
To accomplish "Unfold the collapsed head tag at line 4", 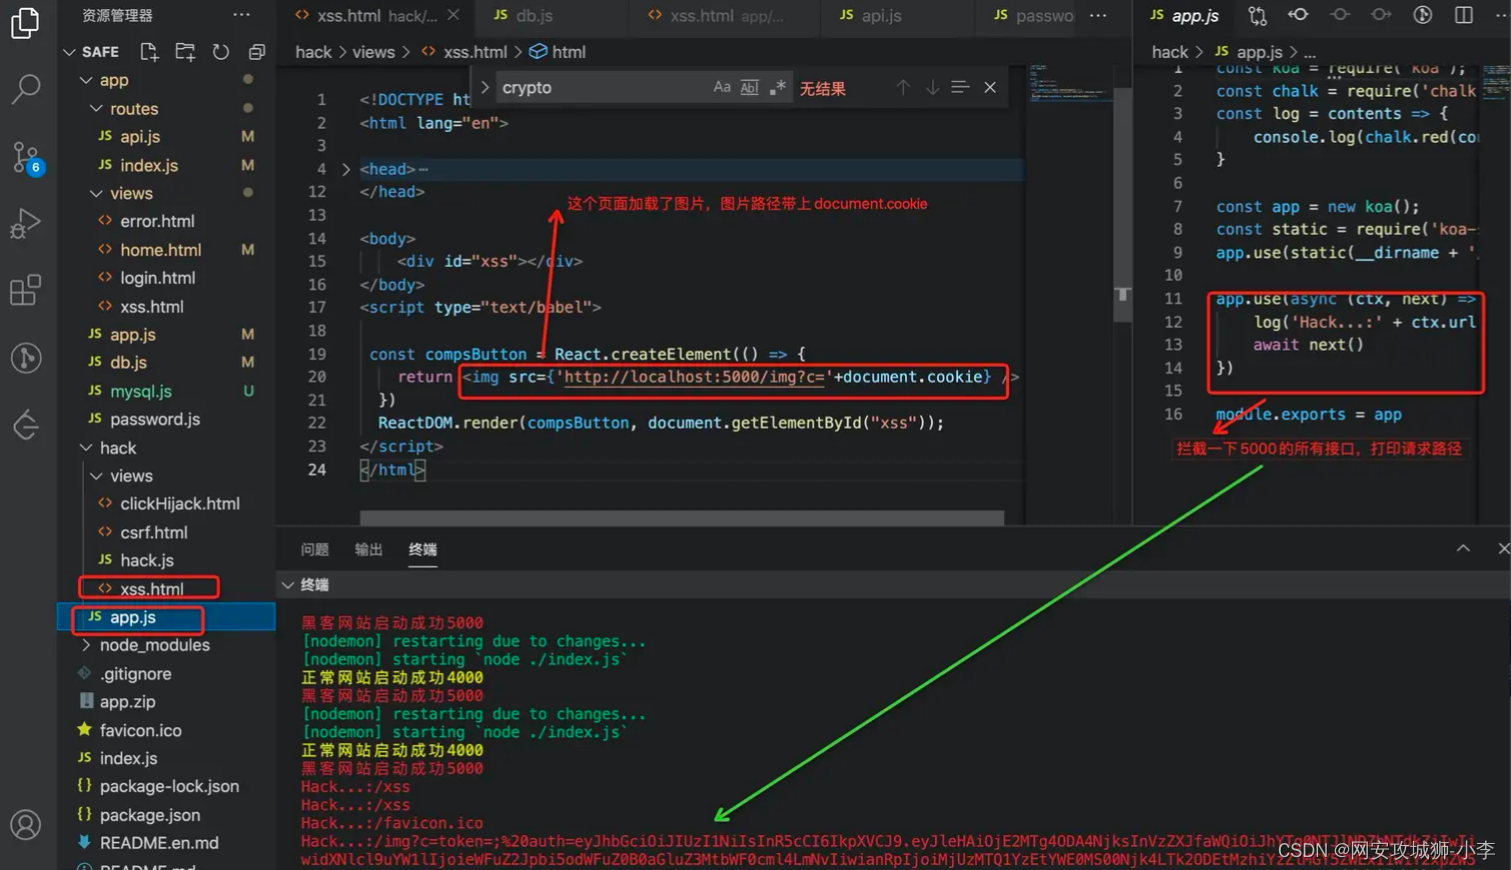I will coord(346,169).
